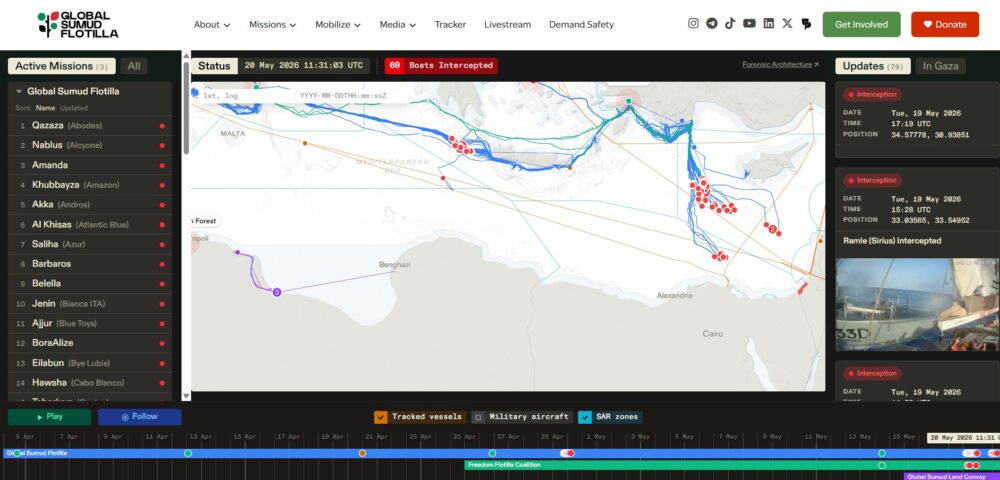Switch to the Updates tab
1000x480 pixels.
click(872, 66)
